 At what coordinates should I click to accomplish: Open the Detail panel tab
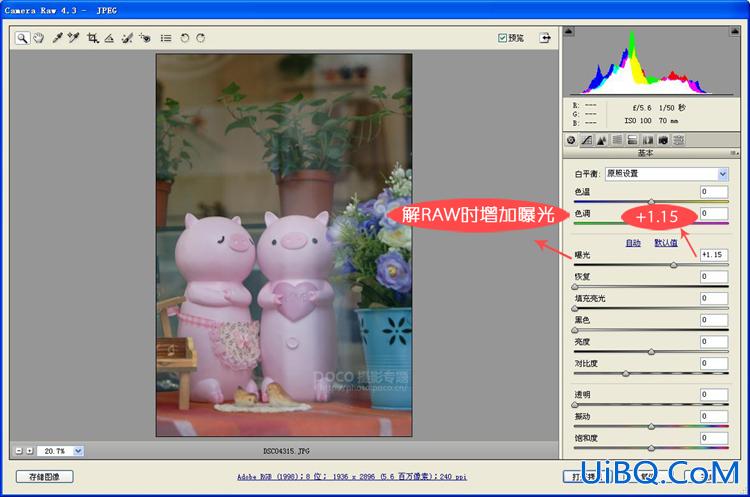coord(602,140)
